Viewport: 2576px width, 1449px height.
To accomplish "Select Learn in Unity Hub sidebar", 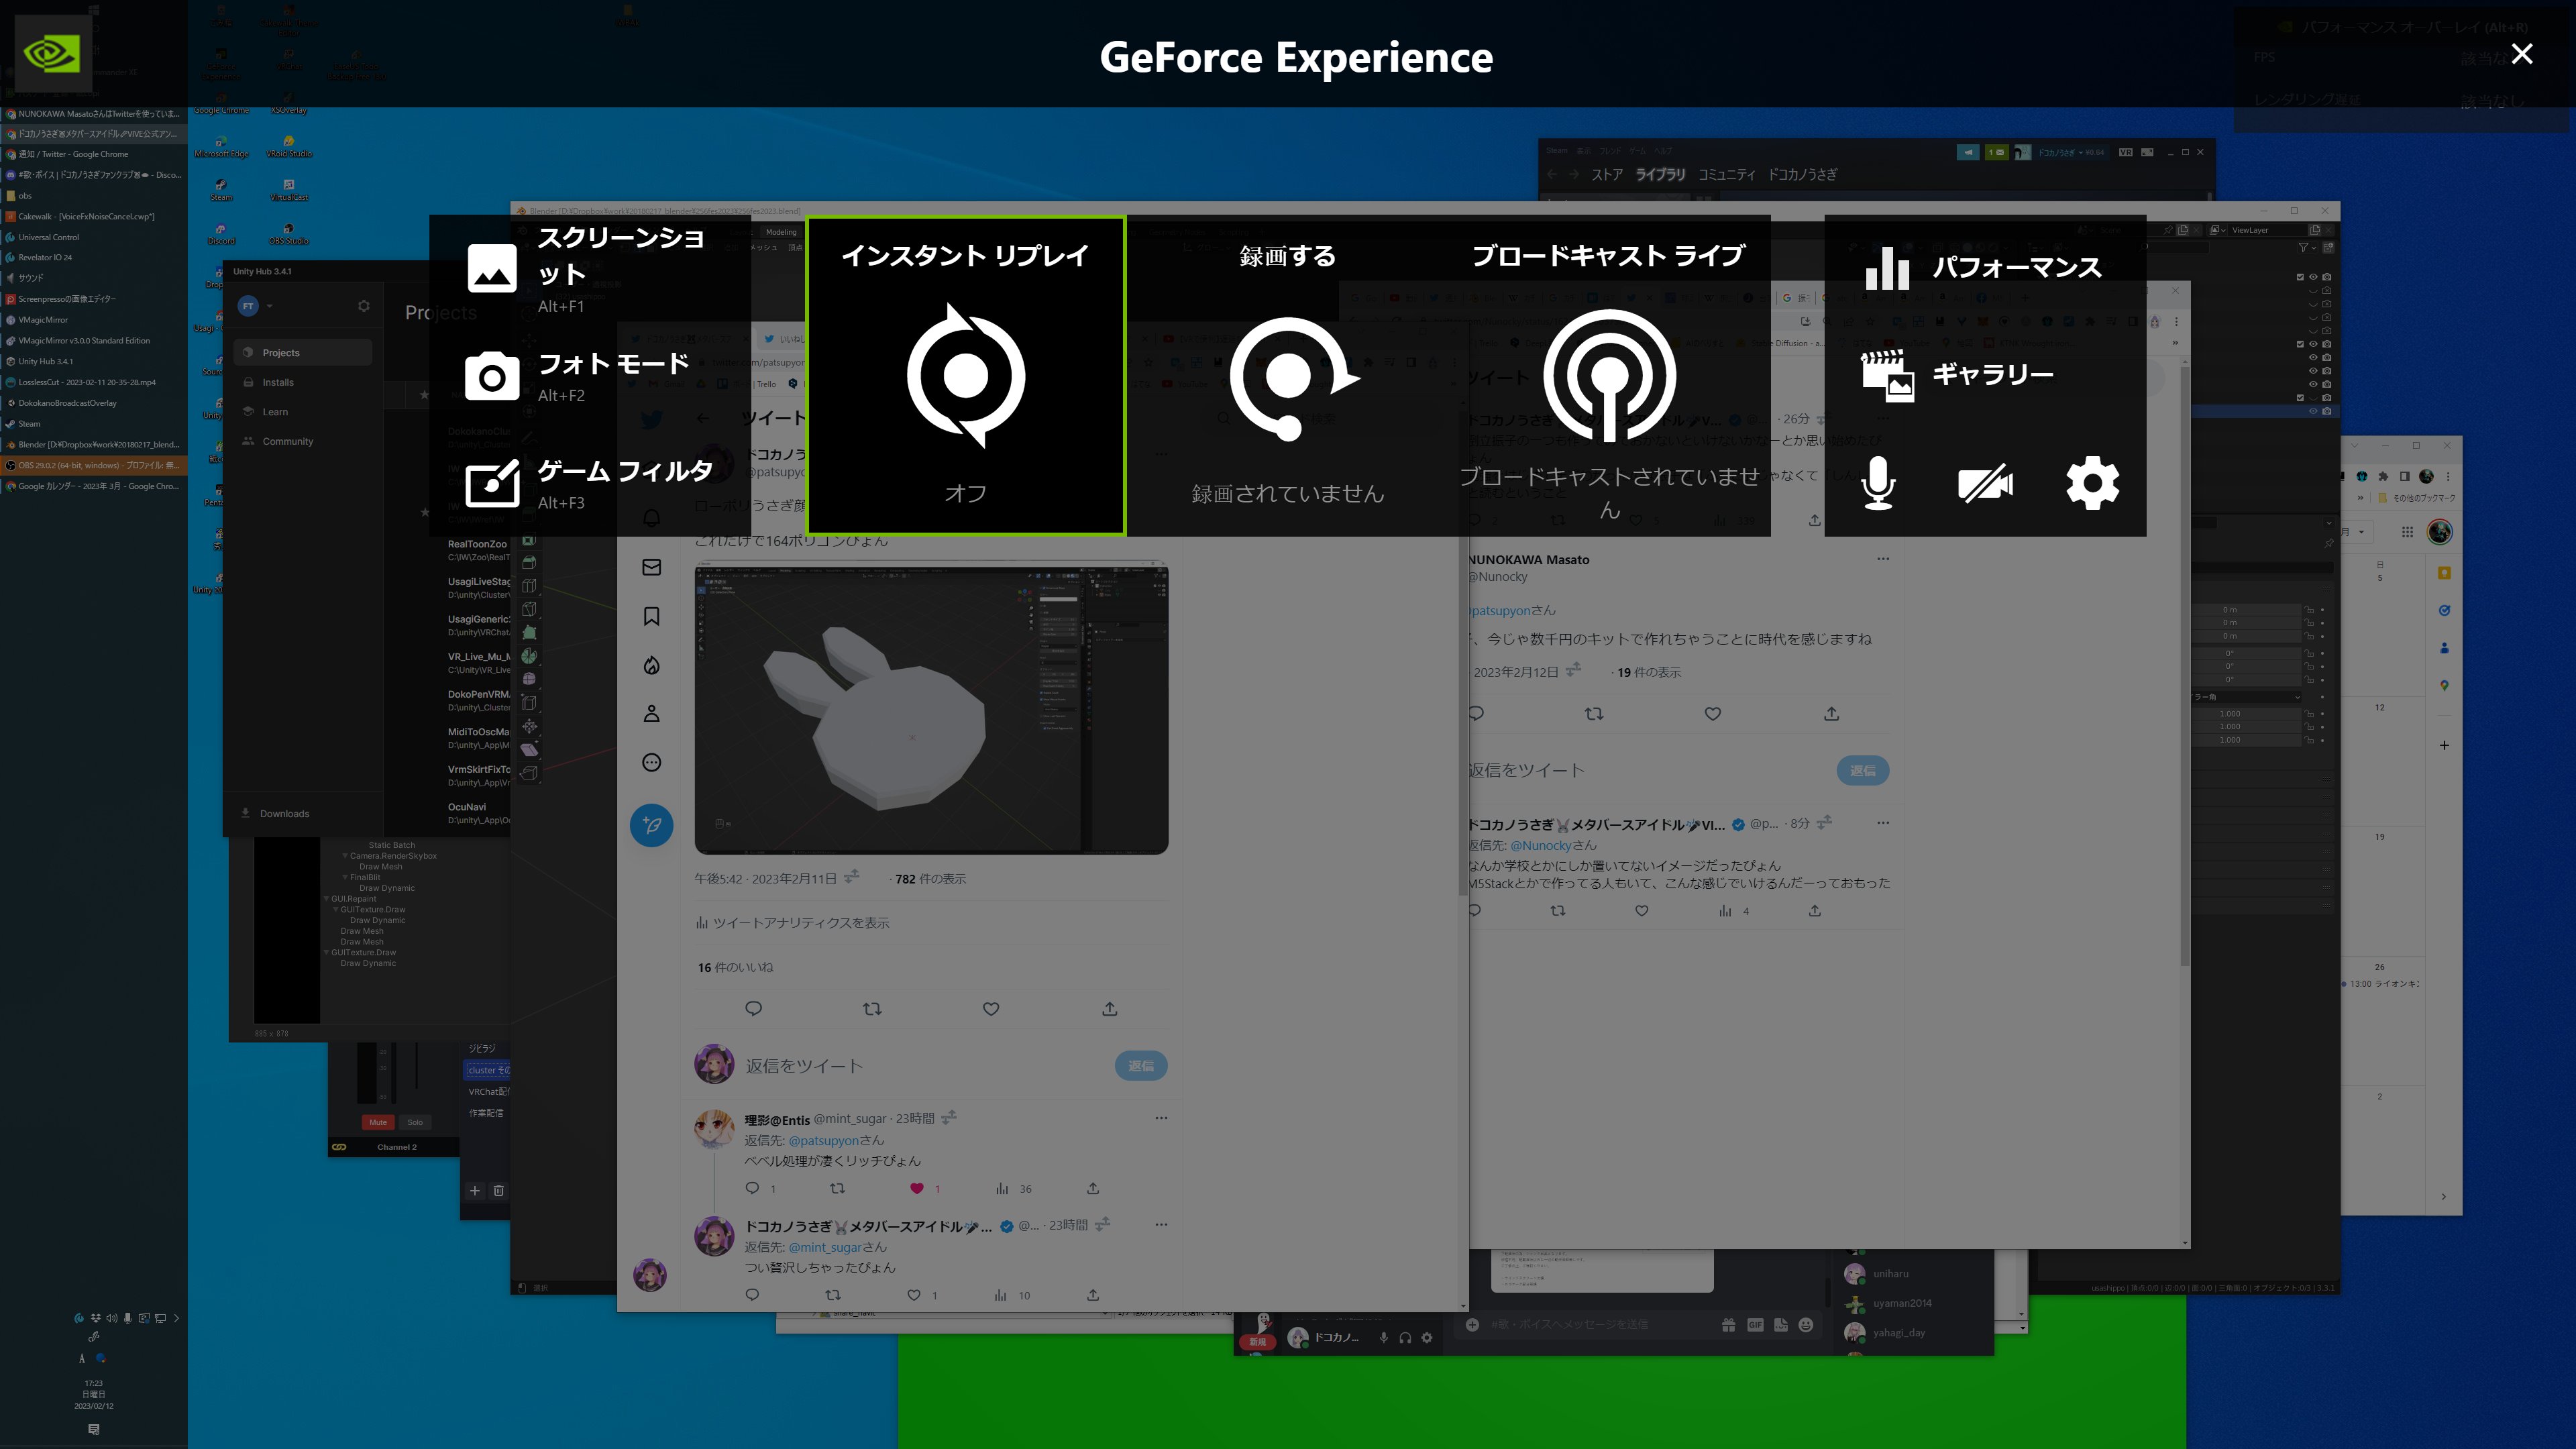I will point(303,412).
